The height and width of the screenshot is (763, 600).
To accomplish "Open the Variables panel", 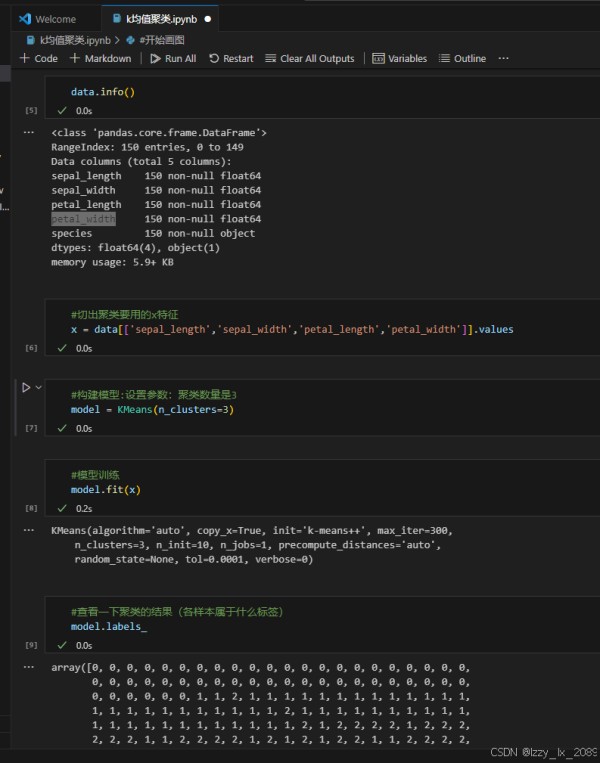I will [400, 58].
